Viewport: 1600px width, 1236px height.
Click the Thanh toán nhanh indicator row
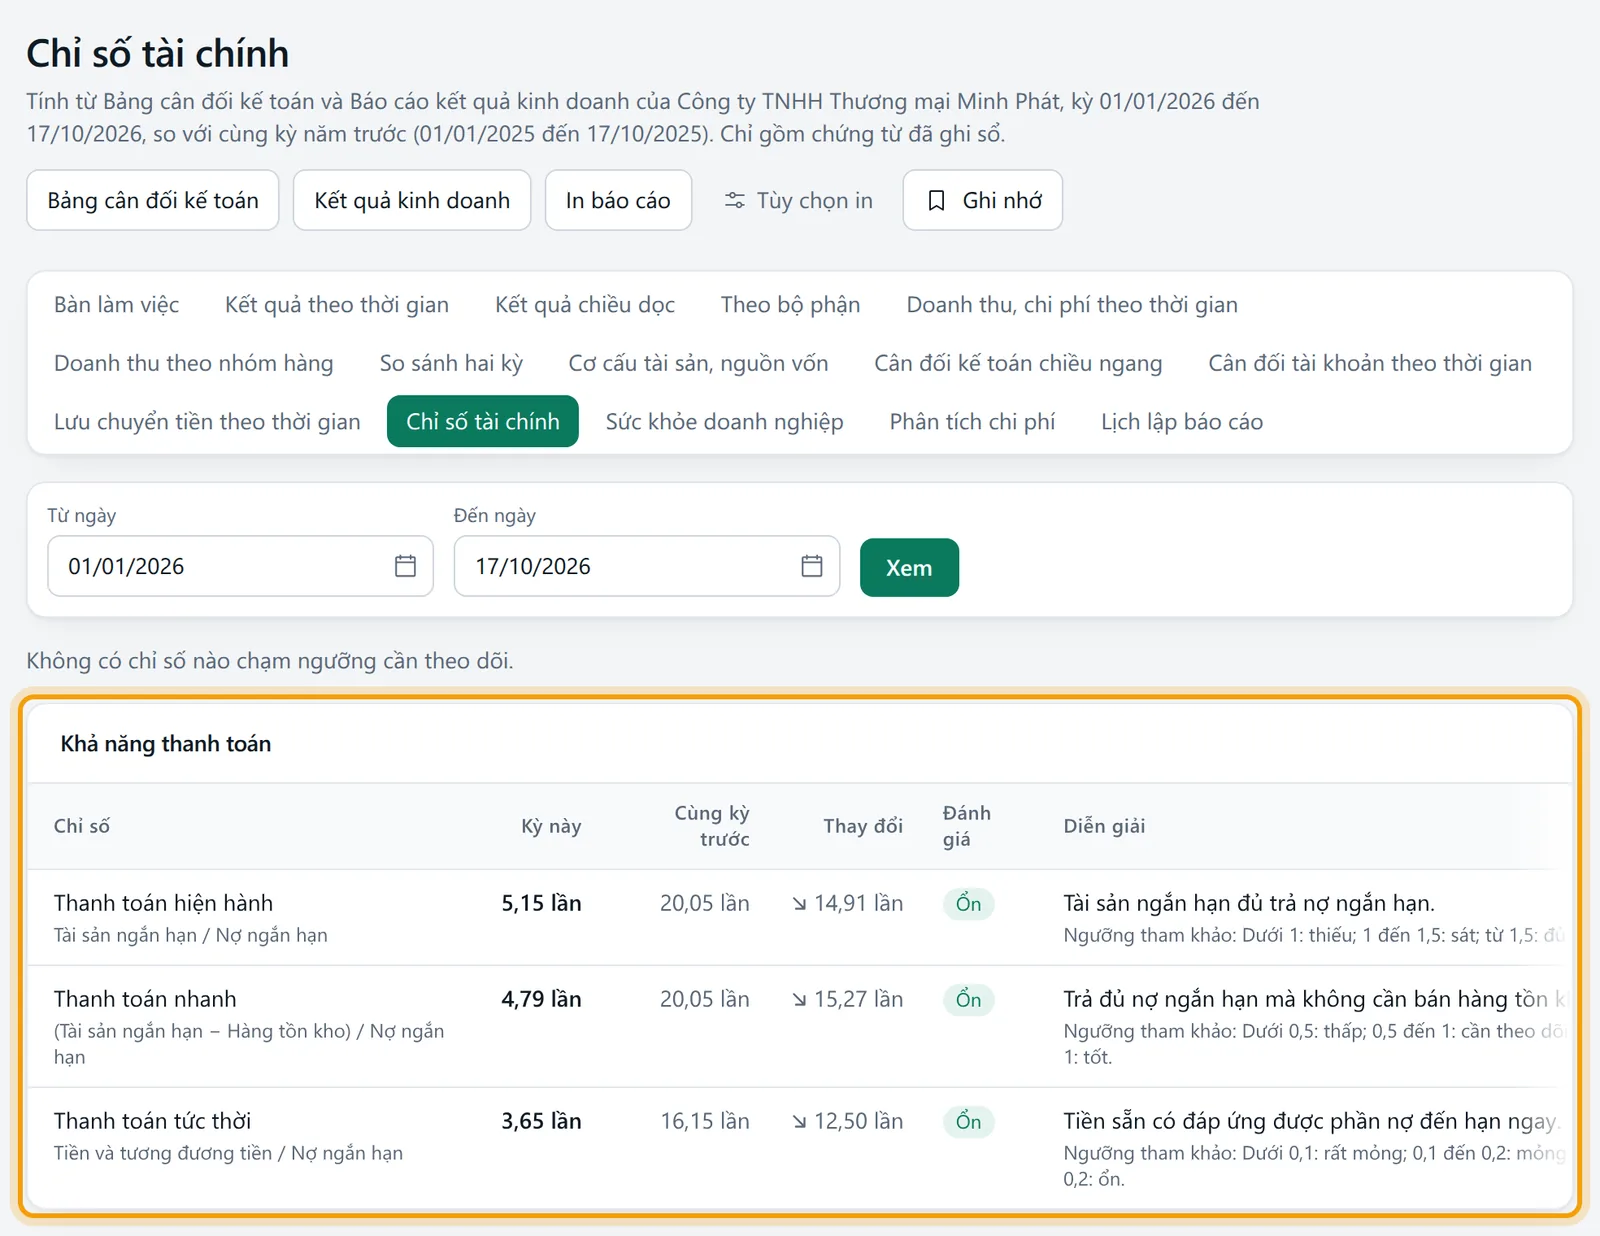[x=800, y=1026]
